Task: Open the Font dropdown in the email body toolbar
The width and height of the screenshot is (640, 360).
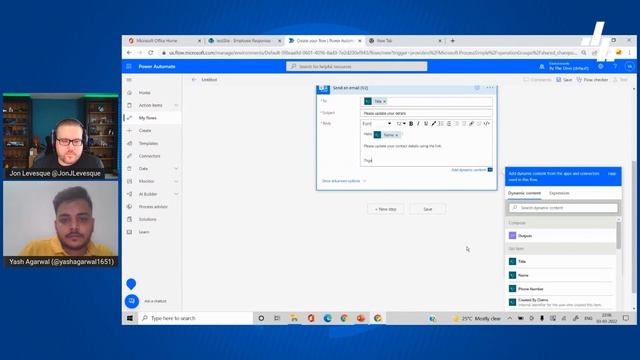Action: pos(376,124)
